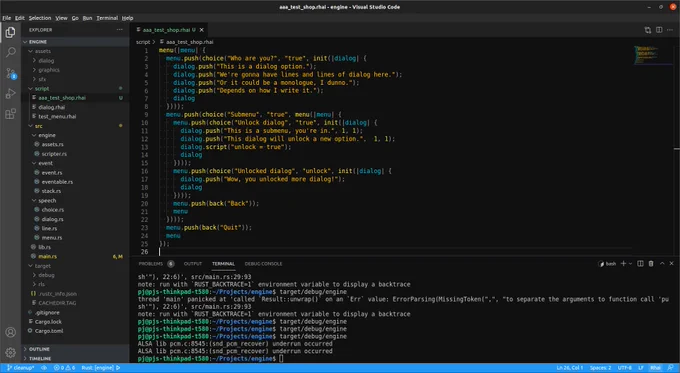This screenshot has width=680, height=373.
Task: Change the LF end-of-line sequence
Action: pyautogui.click(x=641, y=368)
